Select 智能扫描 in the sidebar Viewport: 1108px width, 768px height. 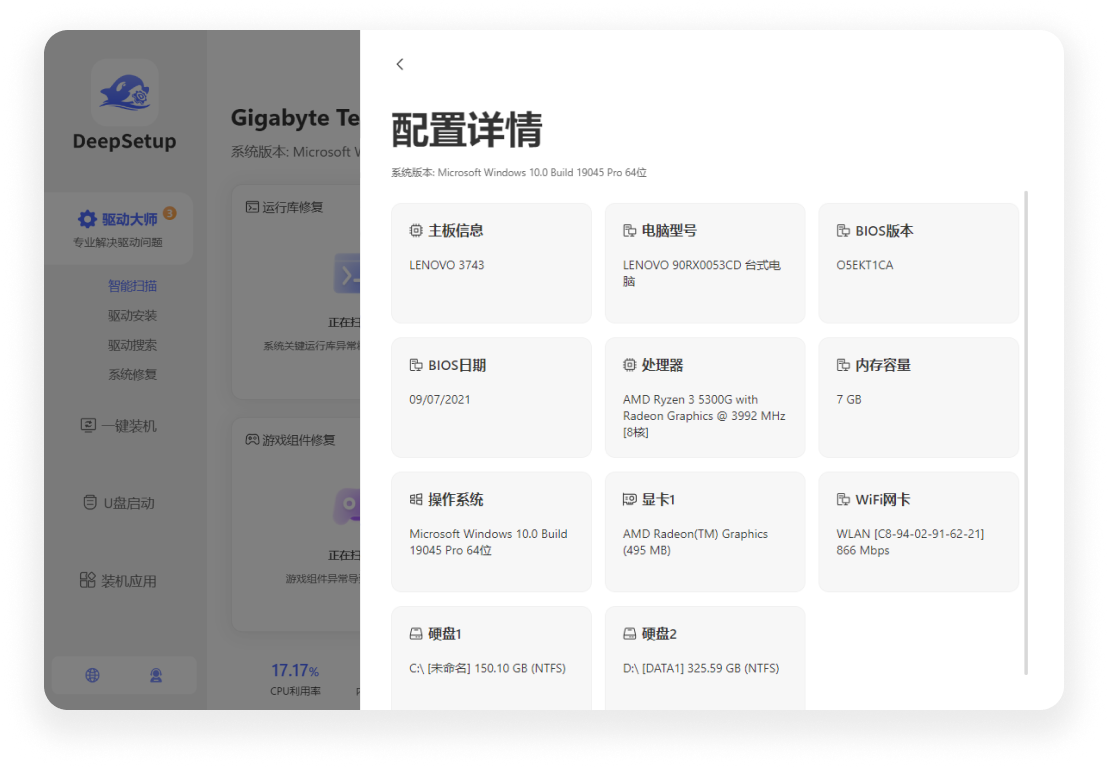(132, 286)
